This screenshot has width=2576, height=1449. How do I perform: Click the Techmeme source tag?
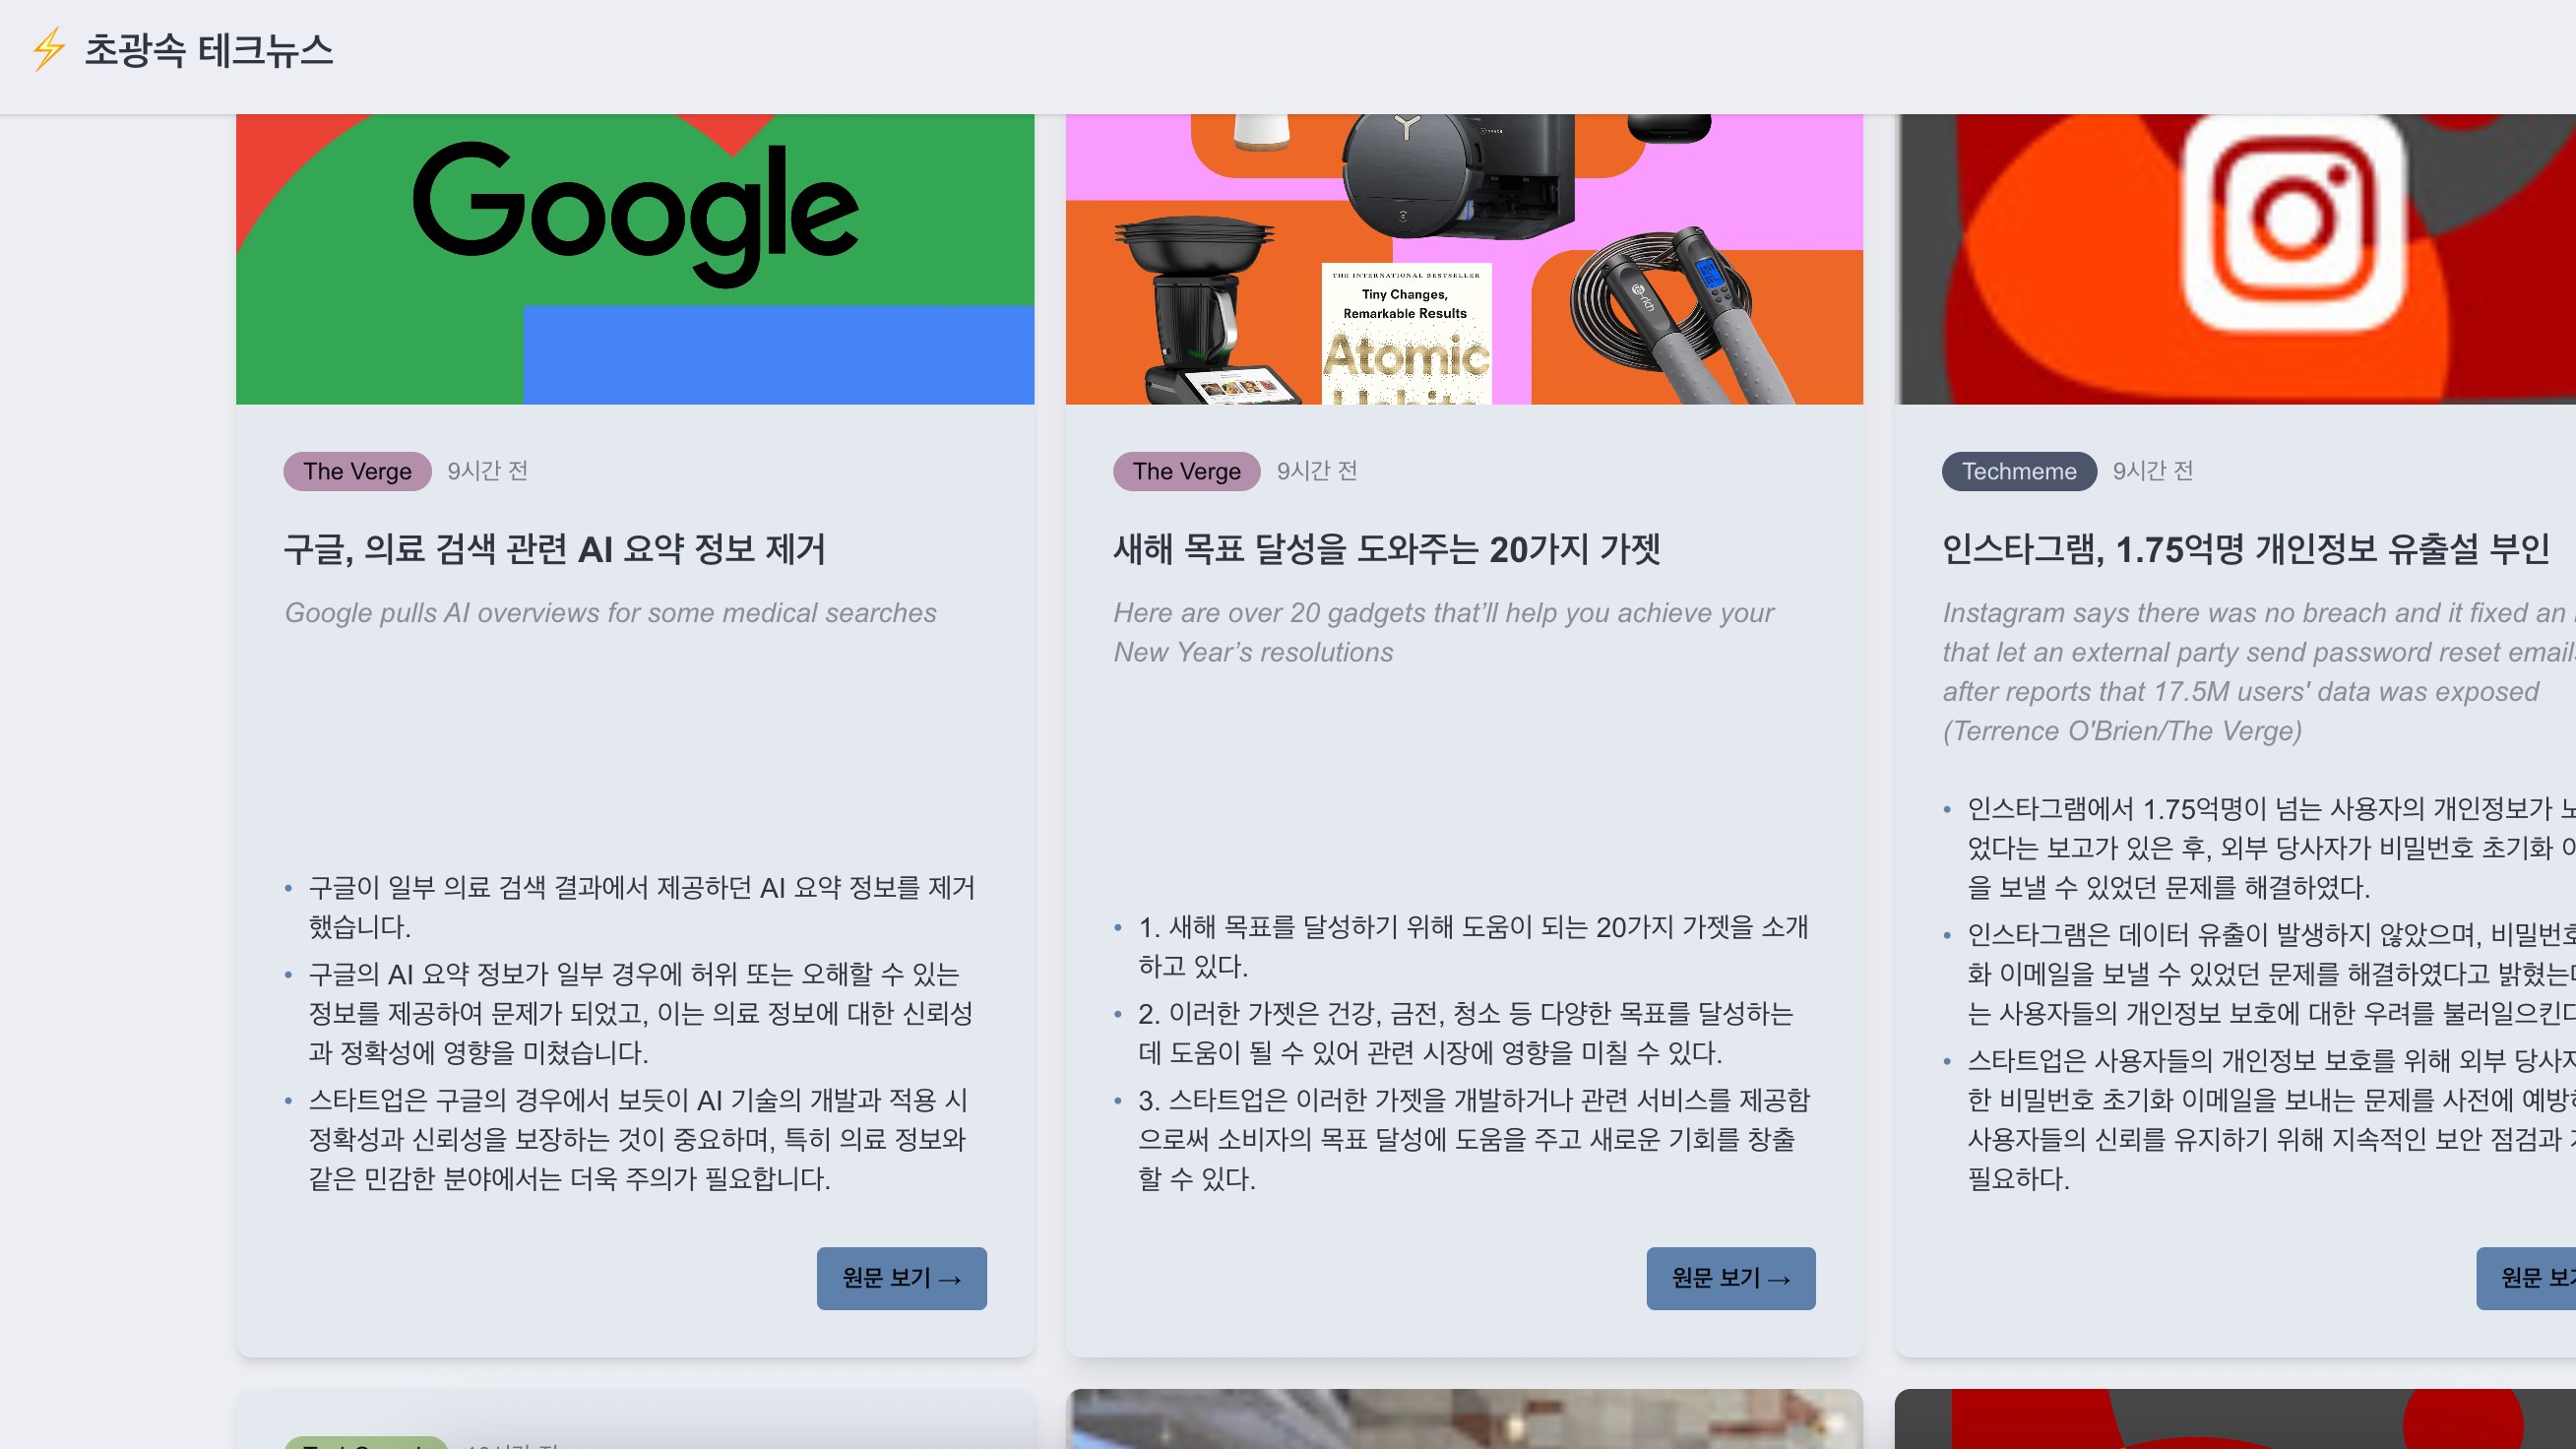[x=2018, y=471]
